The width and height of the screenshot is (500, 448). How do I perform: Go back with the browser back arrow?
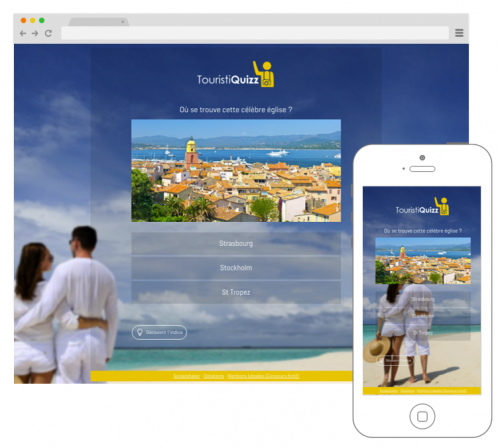click(23, 33)
